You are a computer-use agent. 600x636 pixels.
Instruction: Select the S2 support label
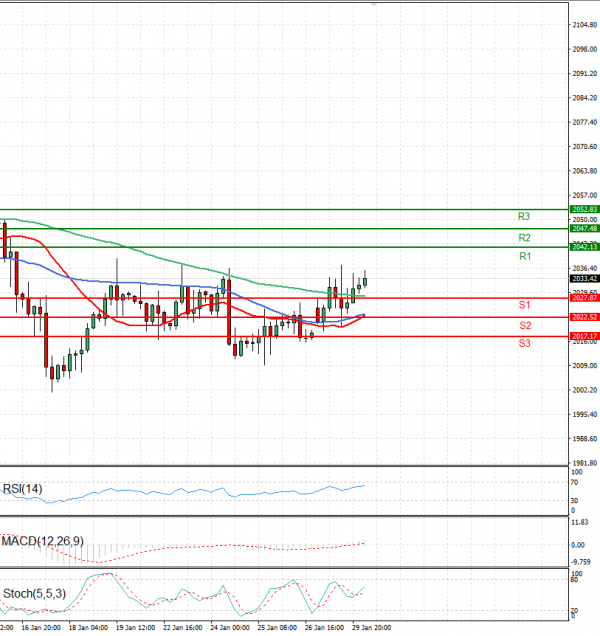click(525, 325)
